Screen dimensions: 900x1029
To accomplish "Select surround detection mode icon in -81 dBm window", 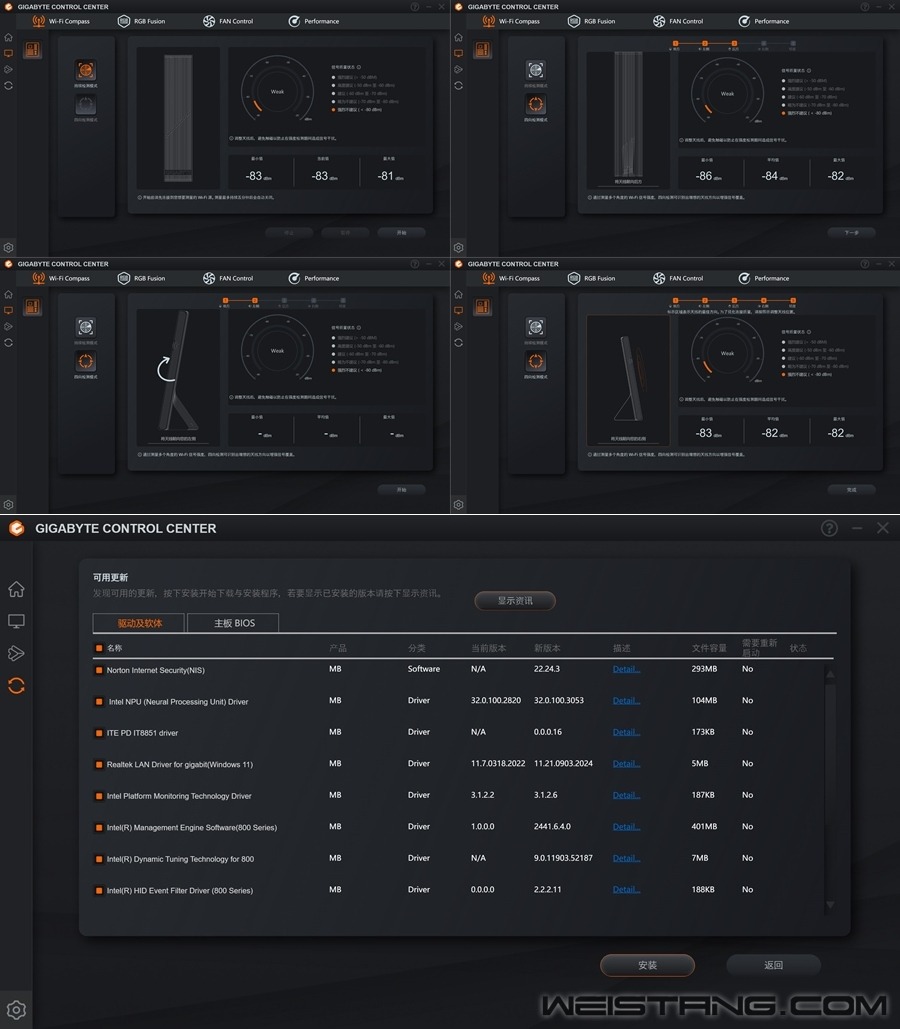I will point(85,70).
